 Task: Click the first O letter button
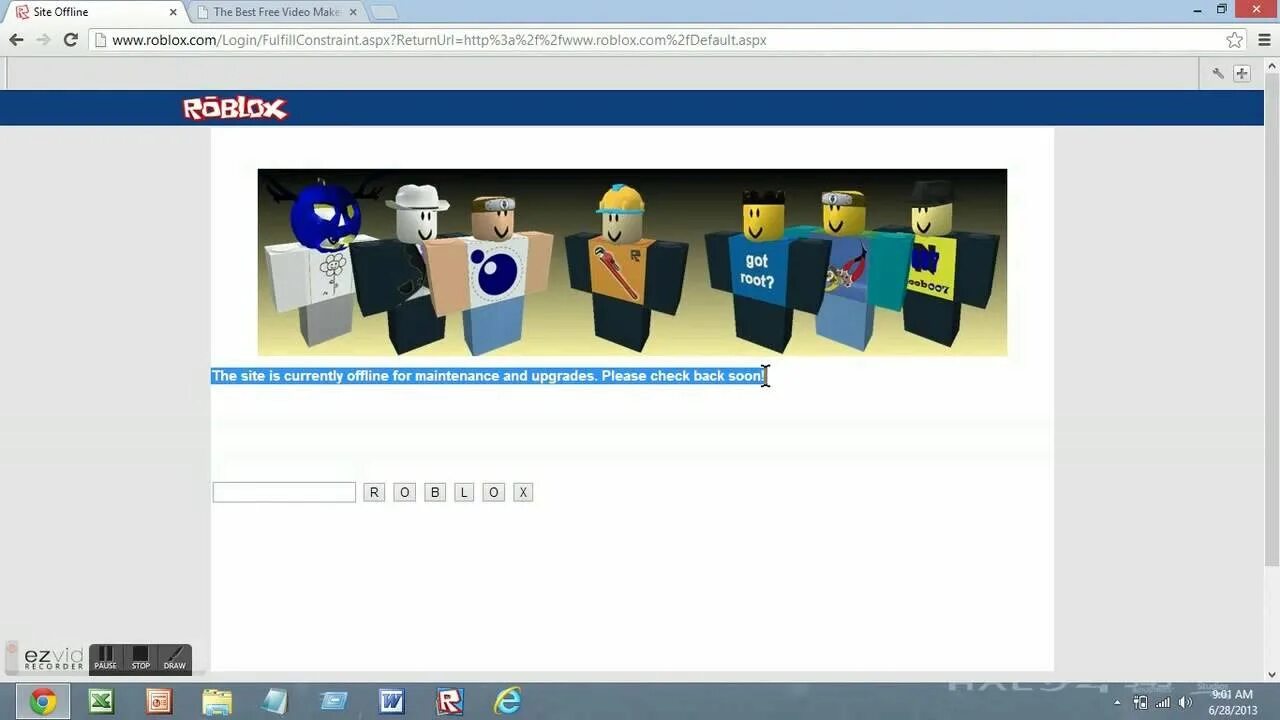click(x=404, y=492)
